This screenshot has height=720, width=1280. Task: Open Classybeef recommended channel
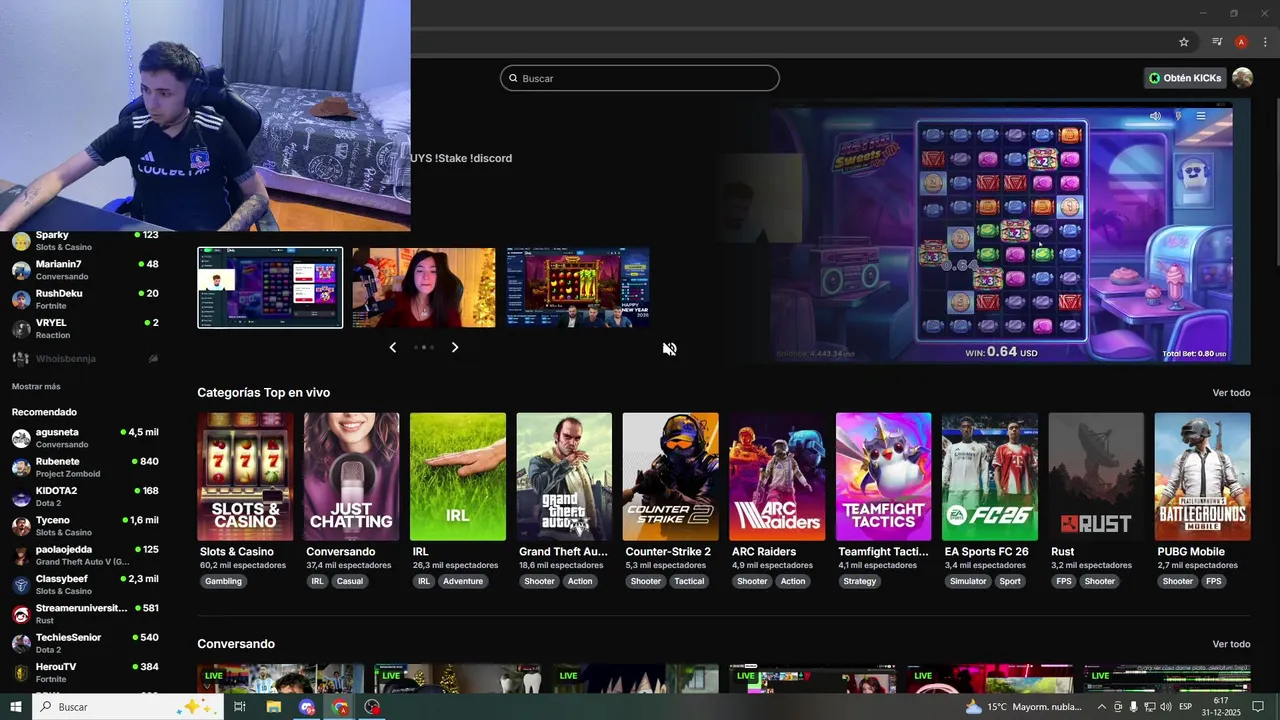85,584
